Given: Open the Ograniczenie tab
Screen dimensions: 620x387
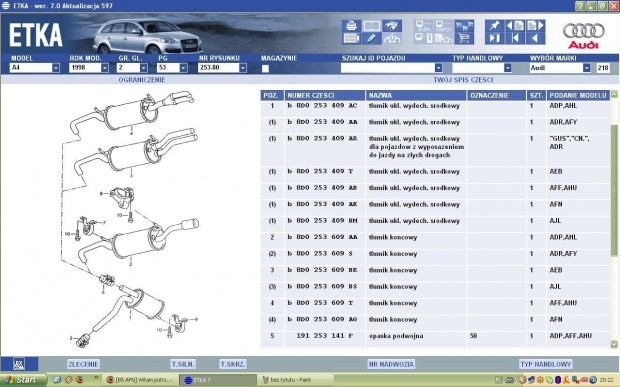Looking at the screenshot, I should click(x=142, y=80).
